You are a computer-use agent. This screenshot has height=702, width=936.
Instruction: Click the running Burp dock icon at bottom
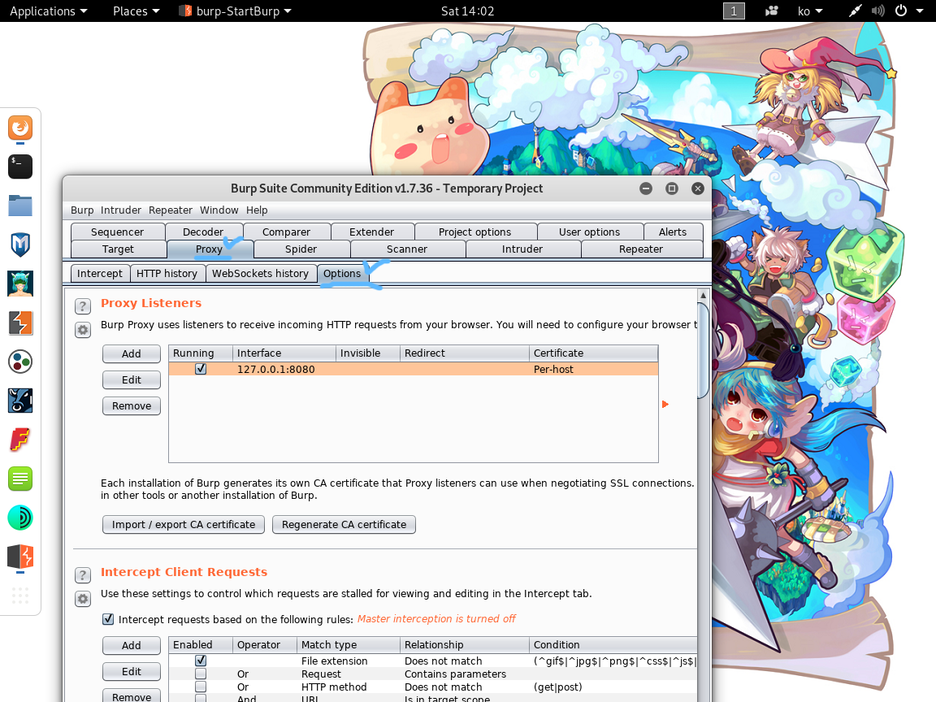20,557
